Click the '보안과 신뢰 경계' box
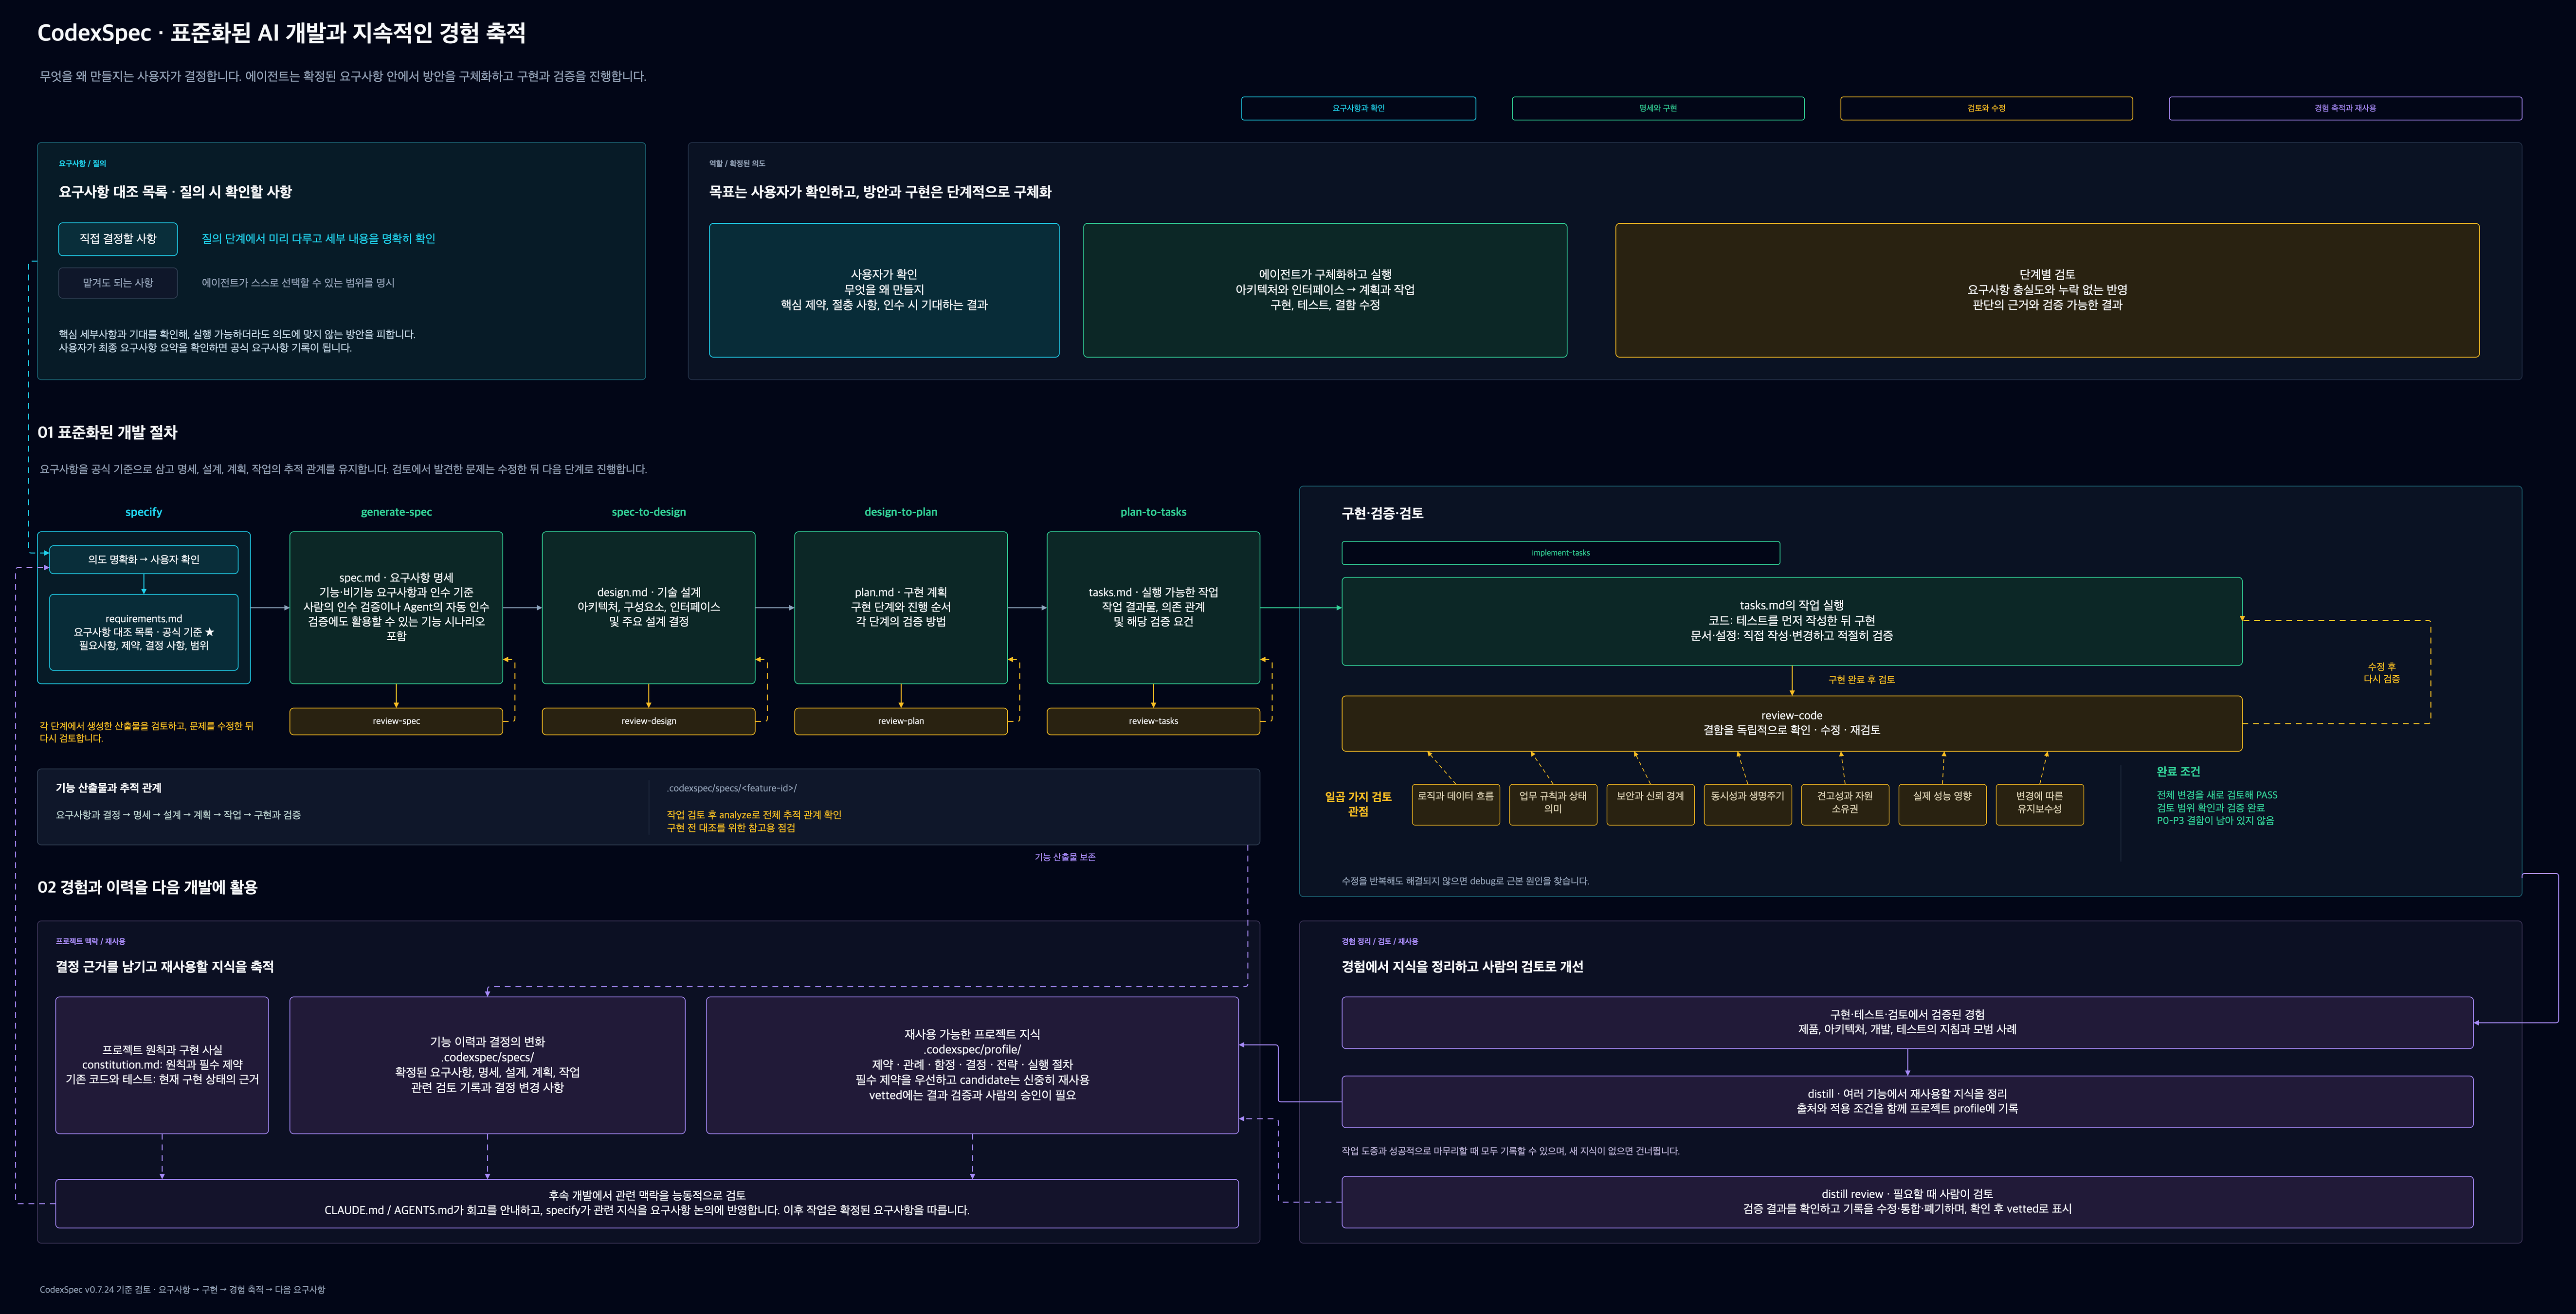The height and width of the screenshot is (1314, 2576). coord(1650,804)
